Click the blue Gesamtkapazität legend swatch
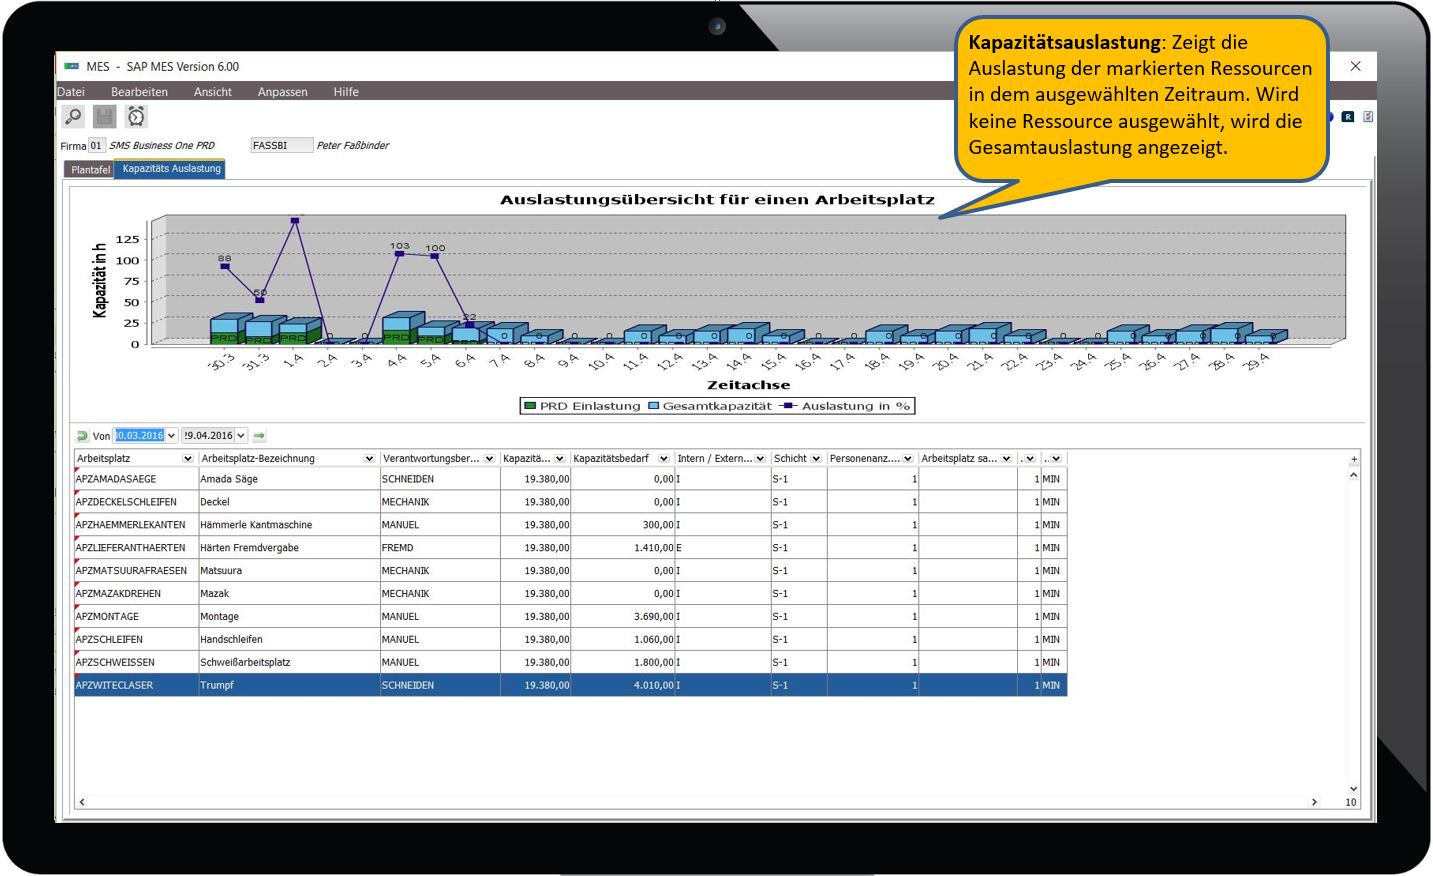The height and width of the screenshot is (876, 1433). pyautogui.click(x=654, y=406)
